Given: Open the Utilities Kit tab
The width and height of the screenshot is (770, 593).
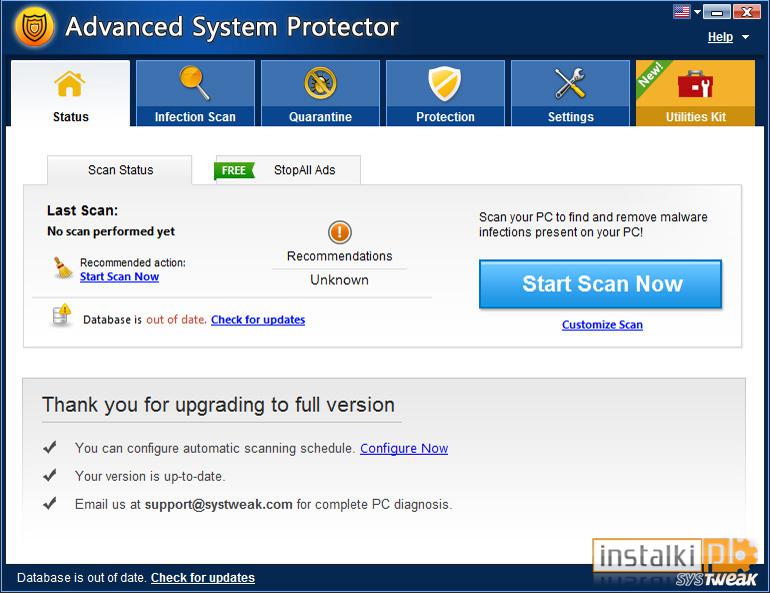Looking at the screenshot, I should [x=695, y=93].
